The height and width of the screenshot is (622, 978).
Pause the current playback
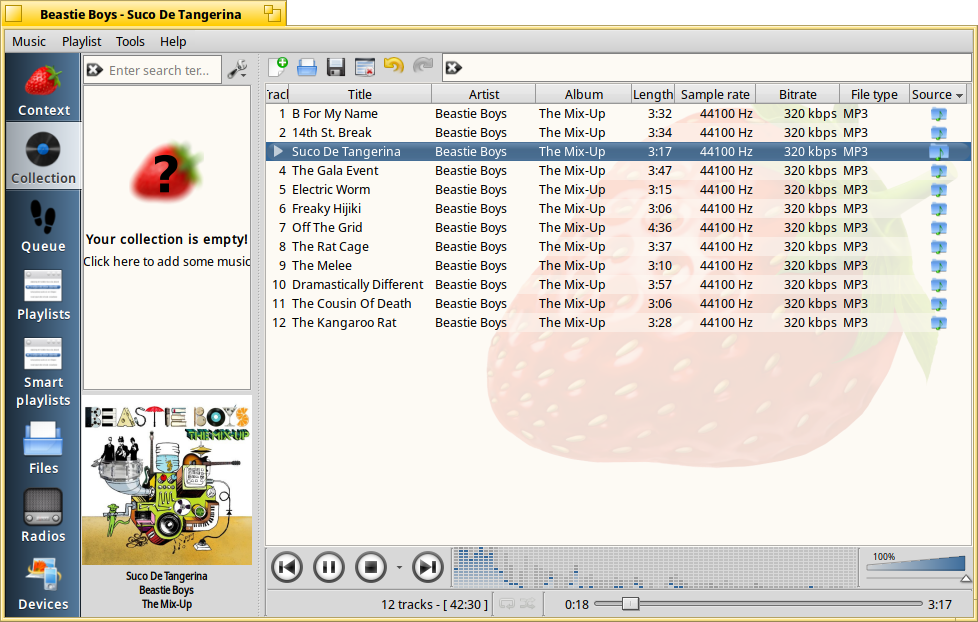tap(329, 567)
